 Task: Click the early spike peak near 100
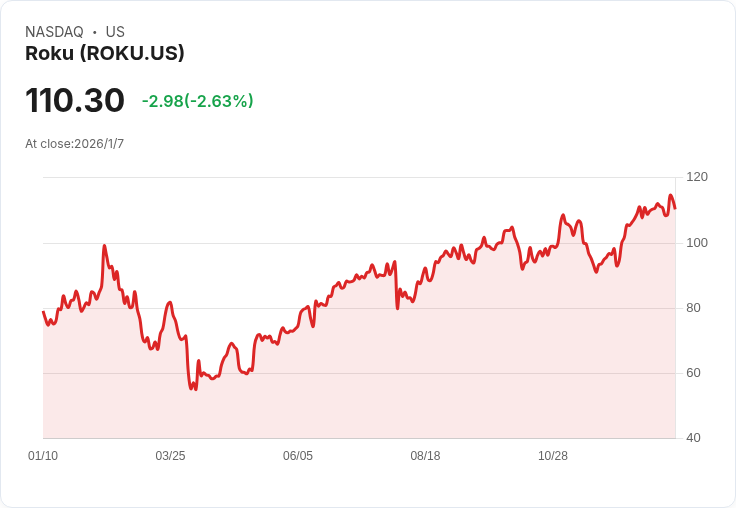tap(104, 245)
